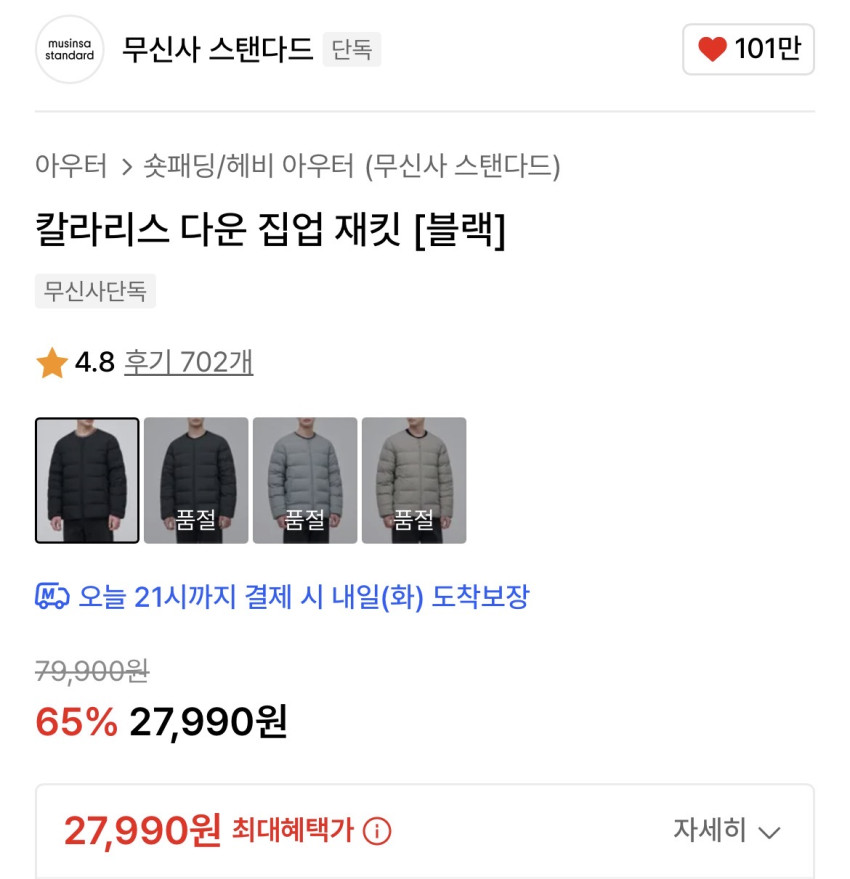The image size is (850, 879).
Task: Open the 무신사 스탠다드 brand page
Action: [x=217, y=49]
